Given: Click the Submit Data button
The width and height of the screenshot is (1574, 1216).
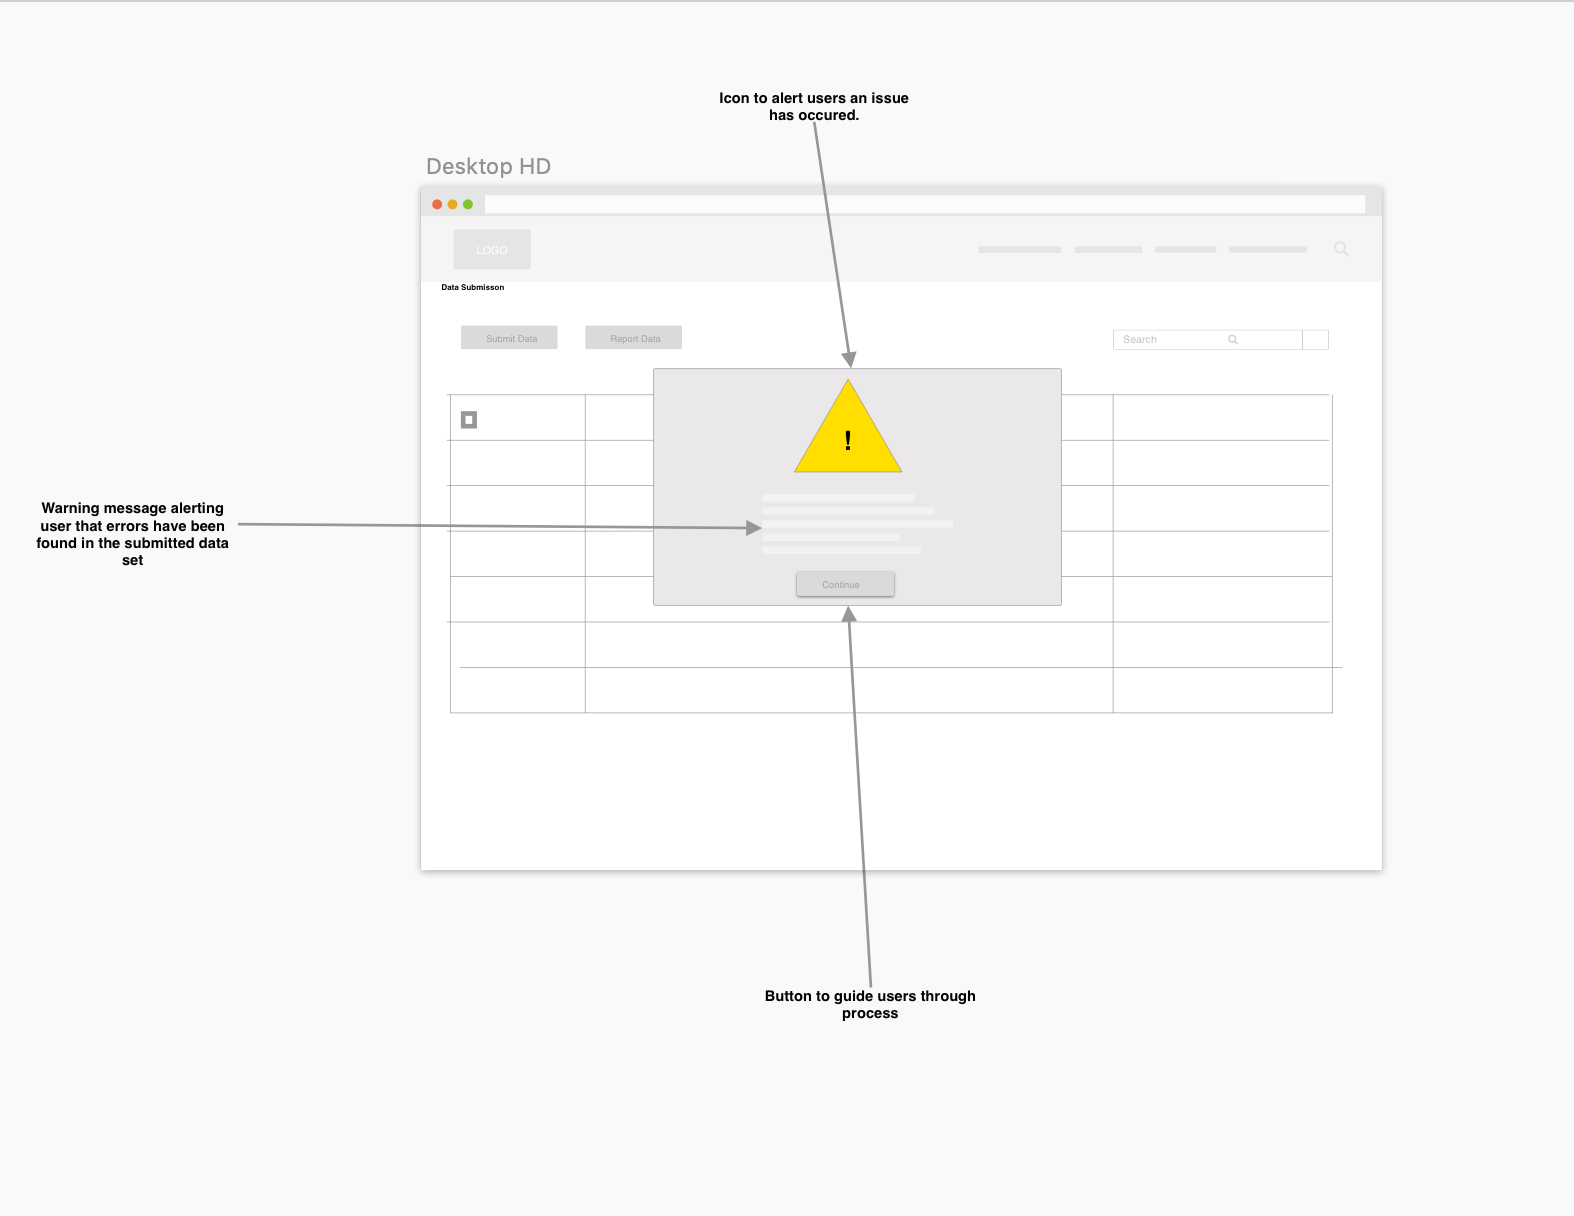Looking at the screenshot, I should coord(509,338).
